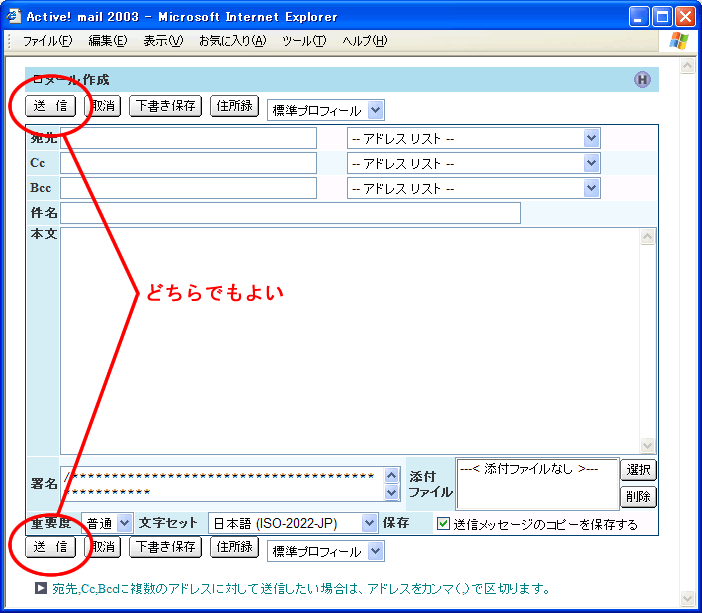Toggle 送信メッセージのコピーを保存する checkbox
The height and width of the screenshot is (613, 702).
(x=443, y=523)
